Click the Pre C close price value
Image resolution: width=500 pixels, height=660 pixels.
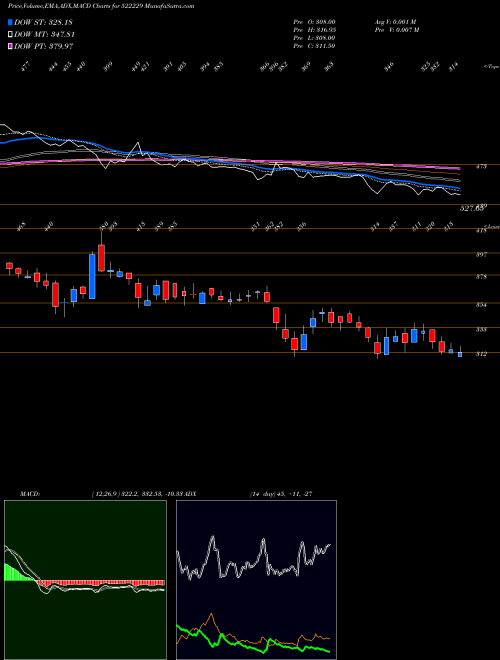(x=327, y=46)
